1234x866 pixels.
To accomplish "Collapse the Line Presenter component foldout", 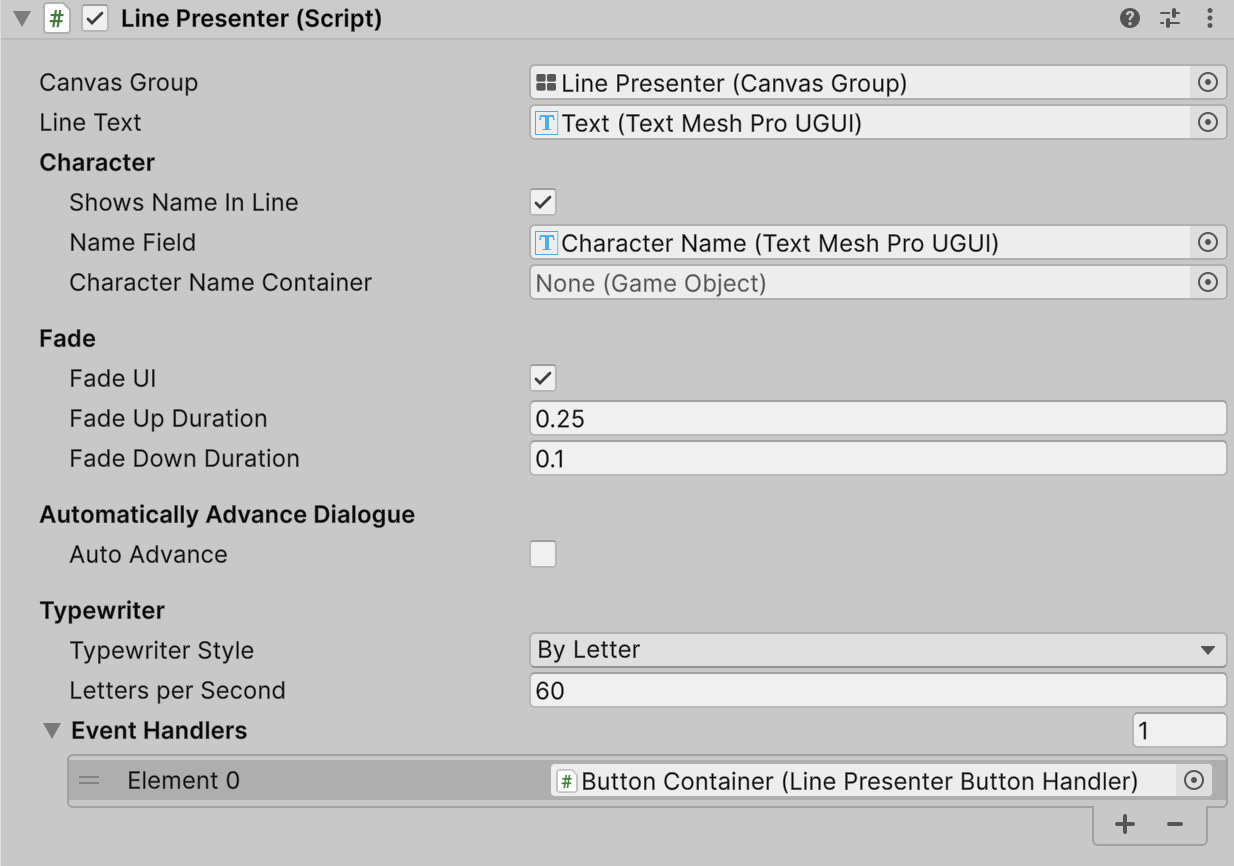I will pyautogui.click(x=21, y=19).
